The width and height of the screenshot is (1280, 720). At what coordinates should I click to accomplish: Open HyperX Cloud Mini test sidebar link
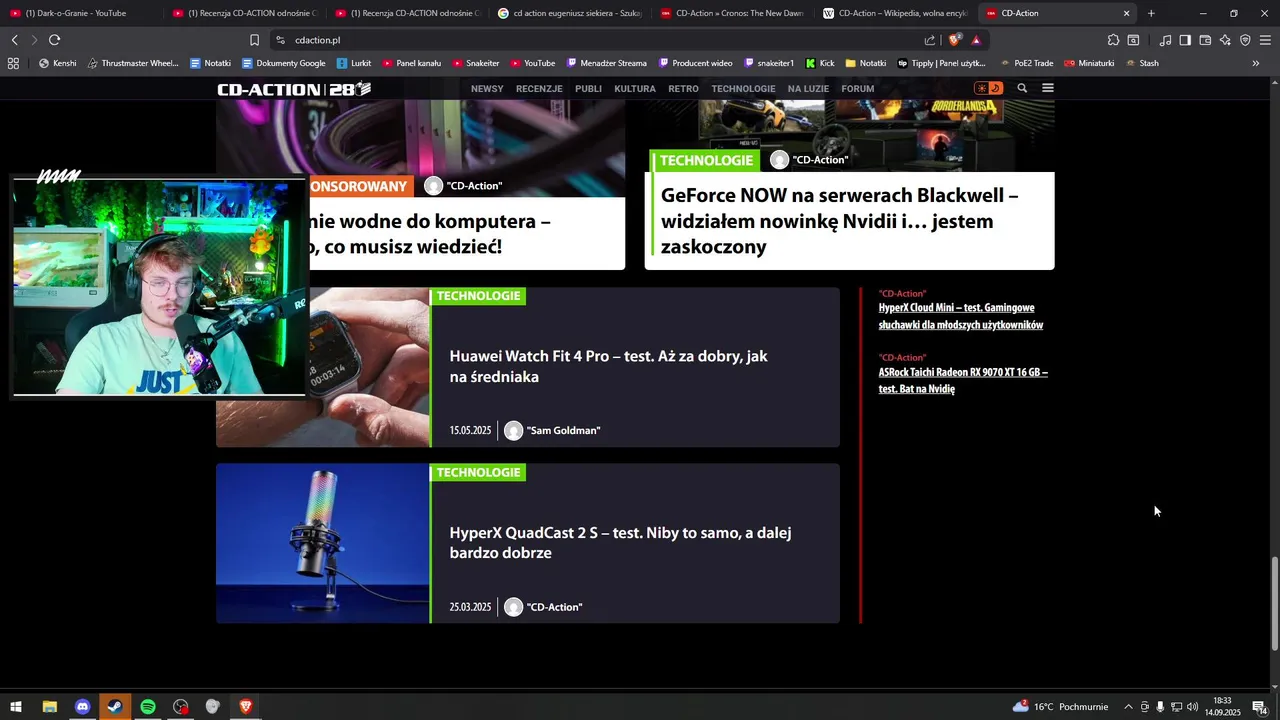tap(961, 316)
